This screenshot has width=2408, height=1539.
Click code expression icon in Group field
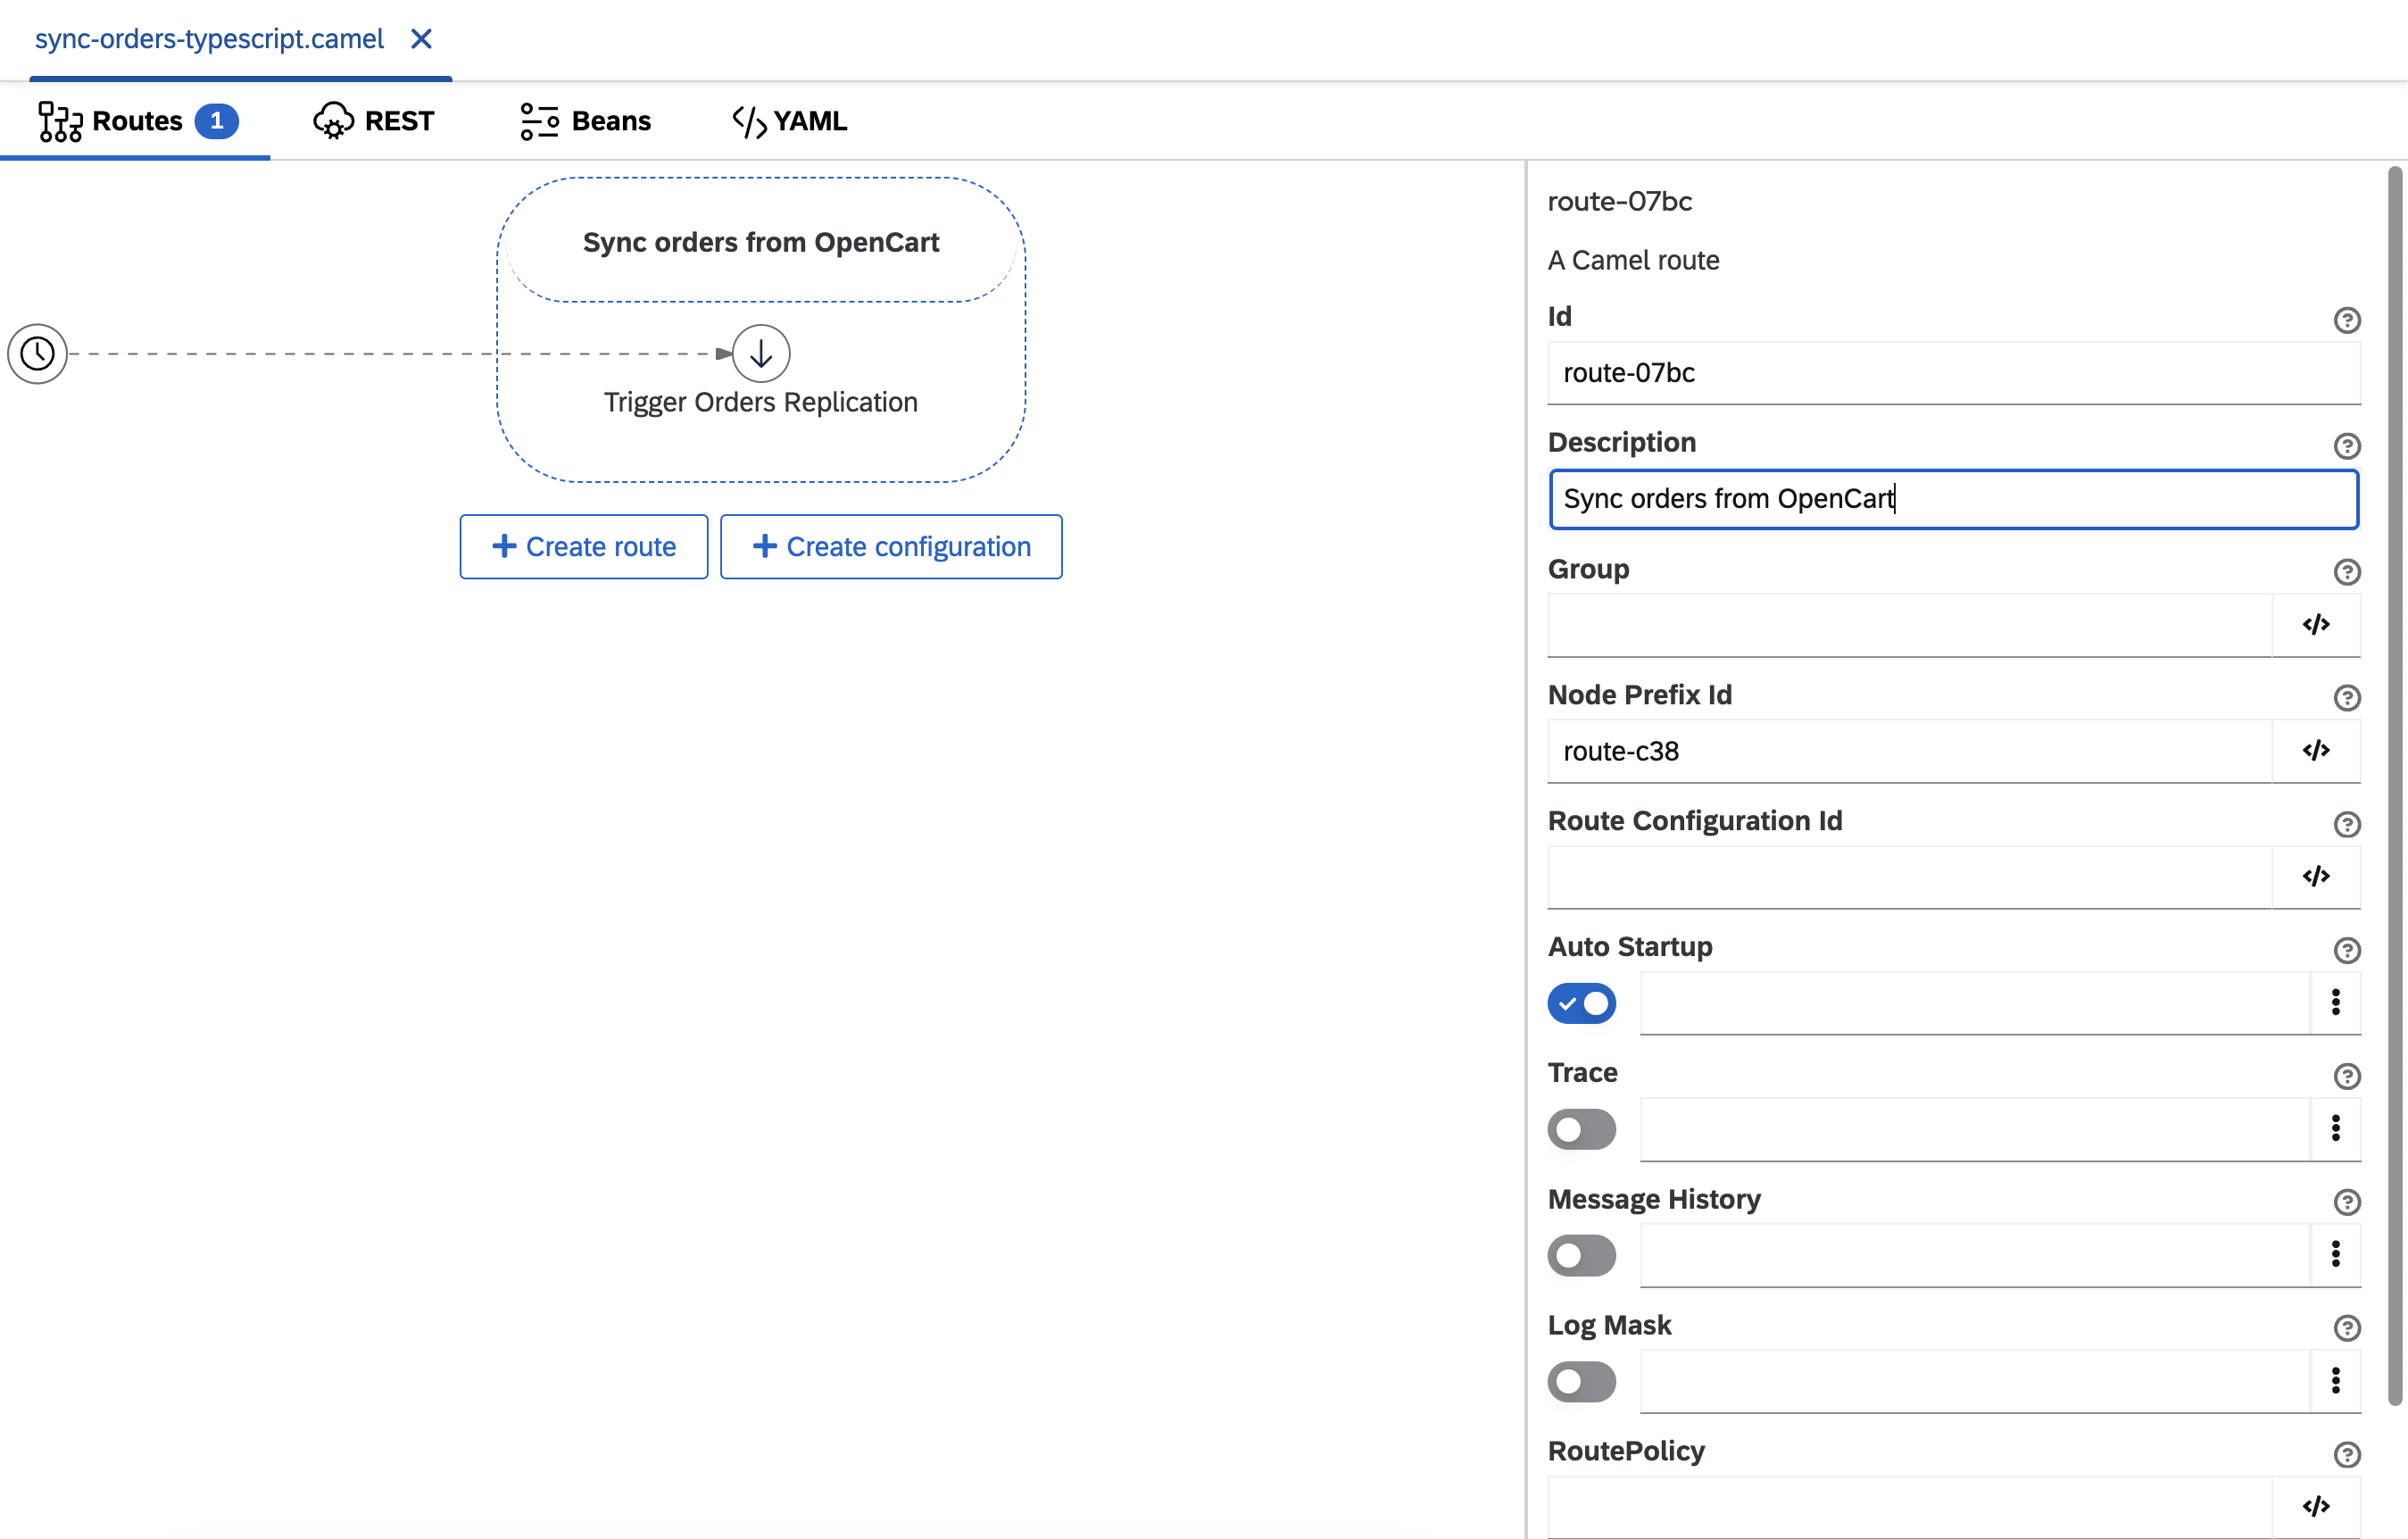coord(2315,625)
